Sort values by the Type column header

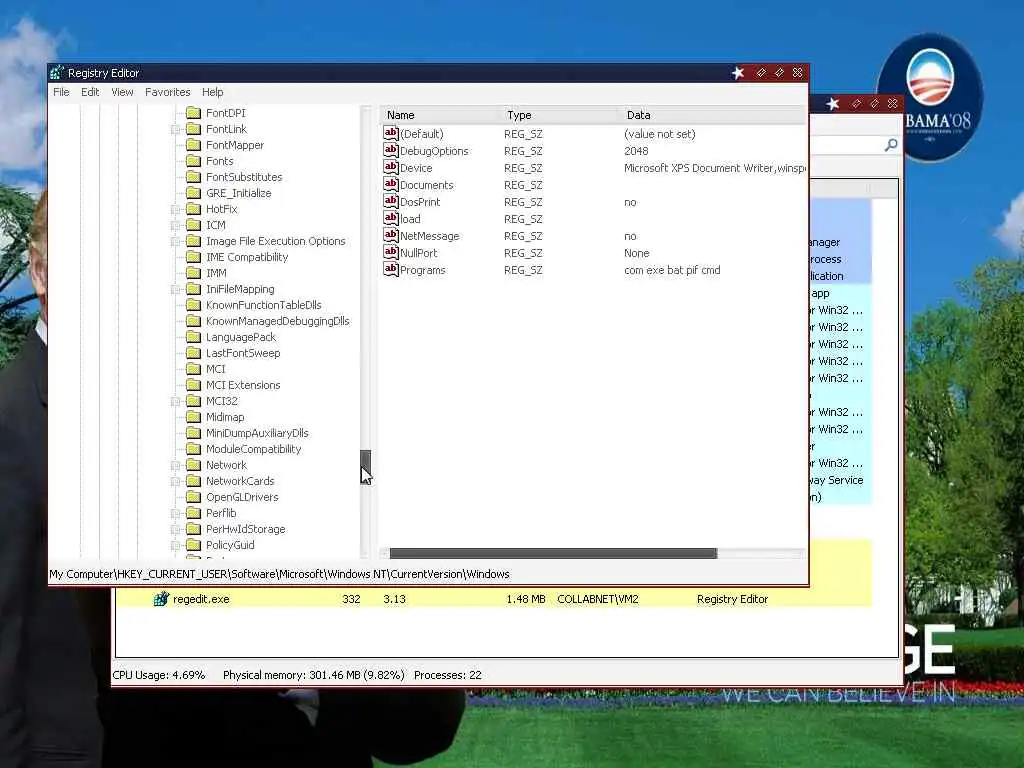point(559,115)
